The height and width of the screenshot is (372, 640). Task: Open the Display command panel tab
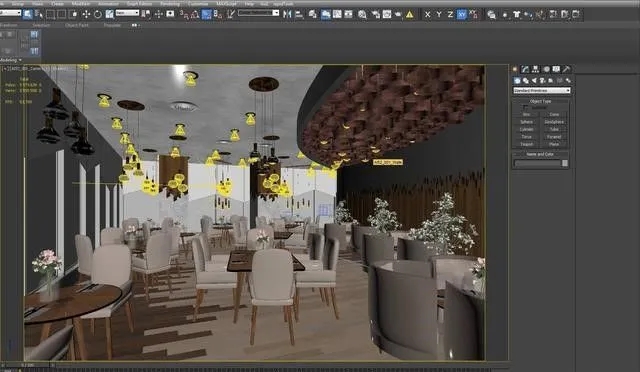pyautogui.click(x=556, y=69)
